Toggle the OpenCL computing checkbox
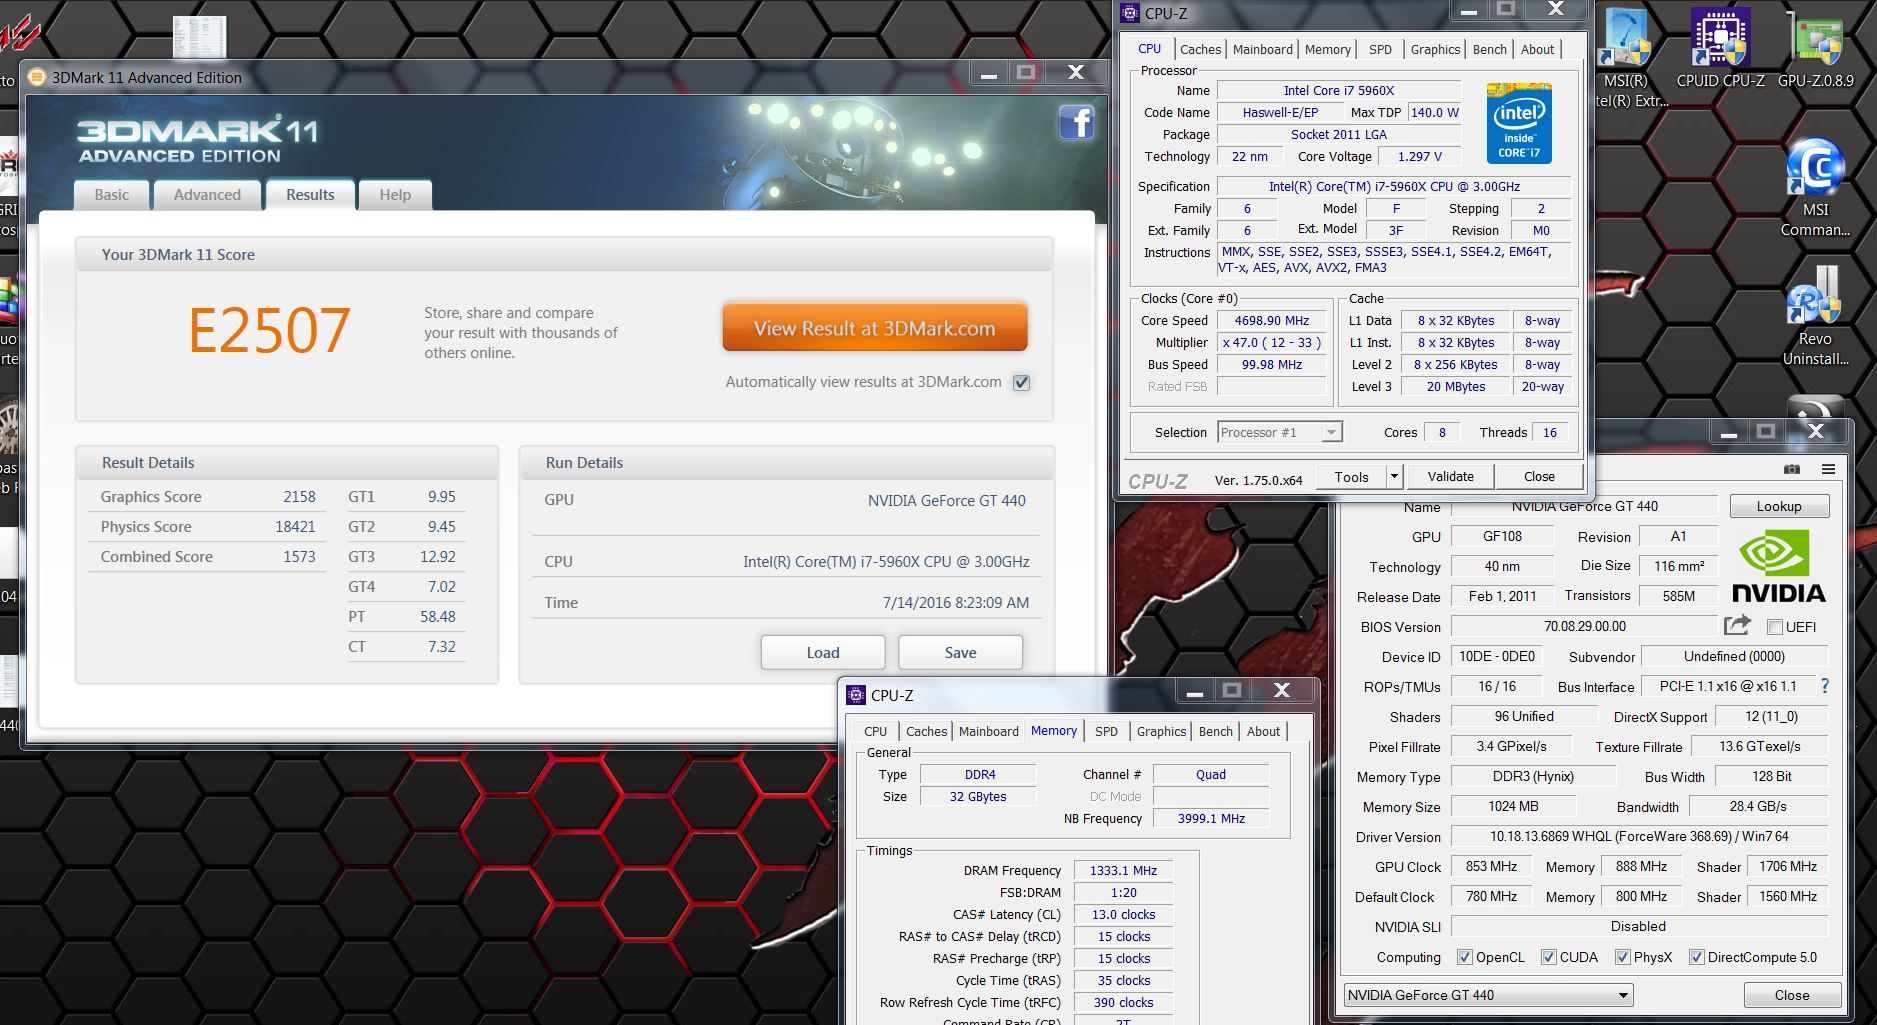 coord(1465,957)
